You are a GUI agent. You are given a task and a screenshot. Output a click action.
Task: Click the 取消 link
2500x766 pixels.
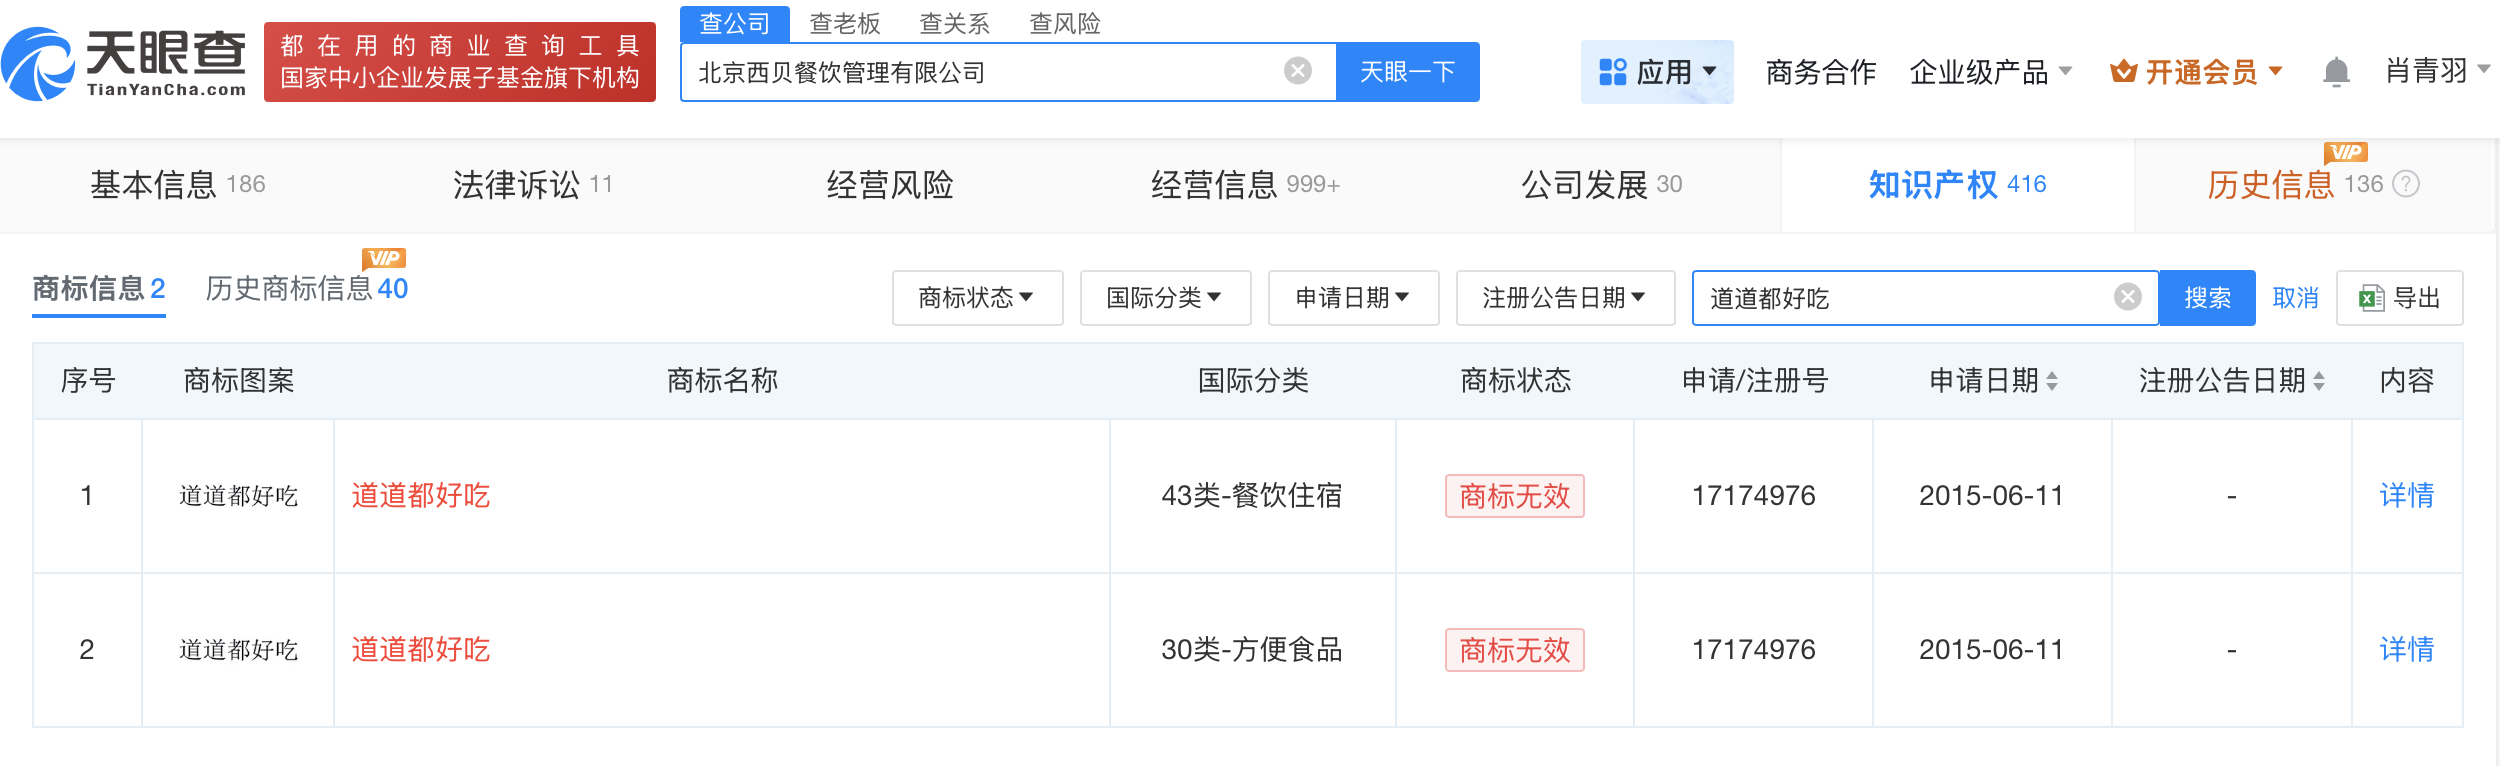tap(2295, 298)
